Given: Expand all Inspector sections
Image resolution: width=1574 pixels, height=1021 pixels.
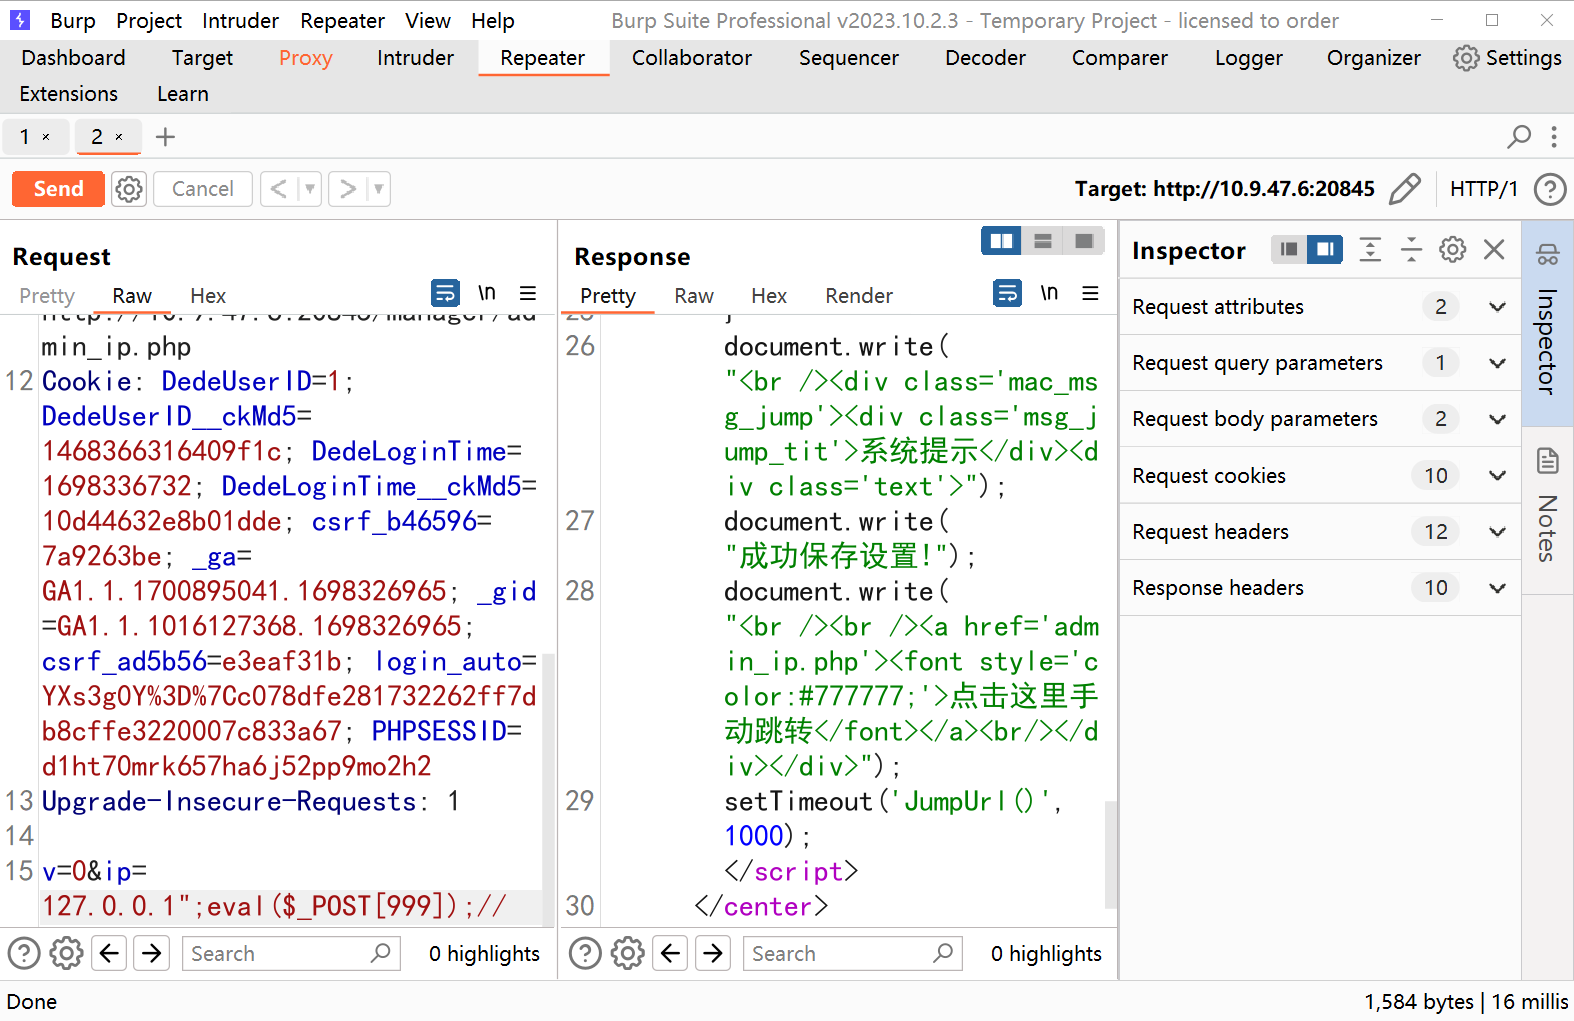Looking at the screenshot, I should pyautogui.click(x=1370, y=249).
